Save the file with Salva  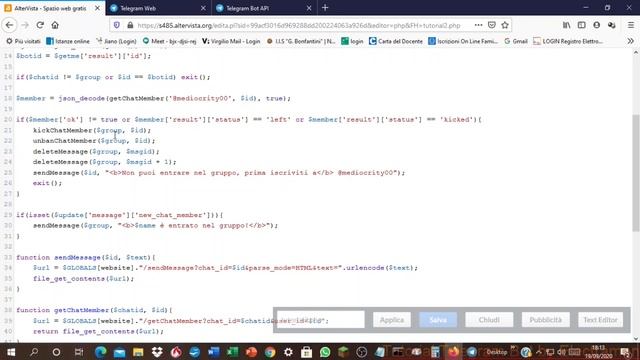(438, 320)
